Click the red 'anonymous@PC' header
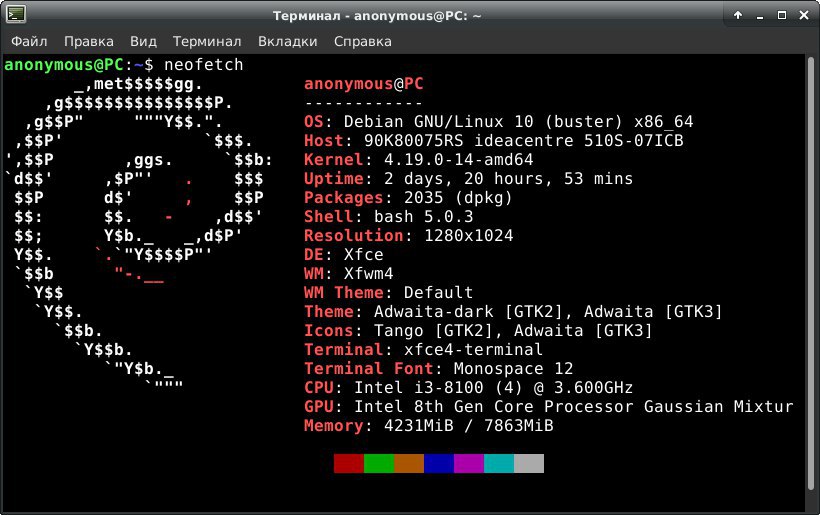Screen dimensions: 820x515 (364, 84)
